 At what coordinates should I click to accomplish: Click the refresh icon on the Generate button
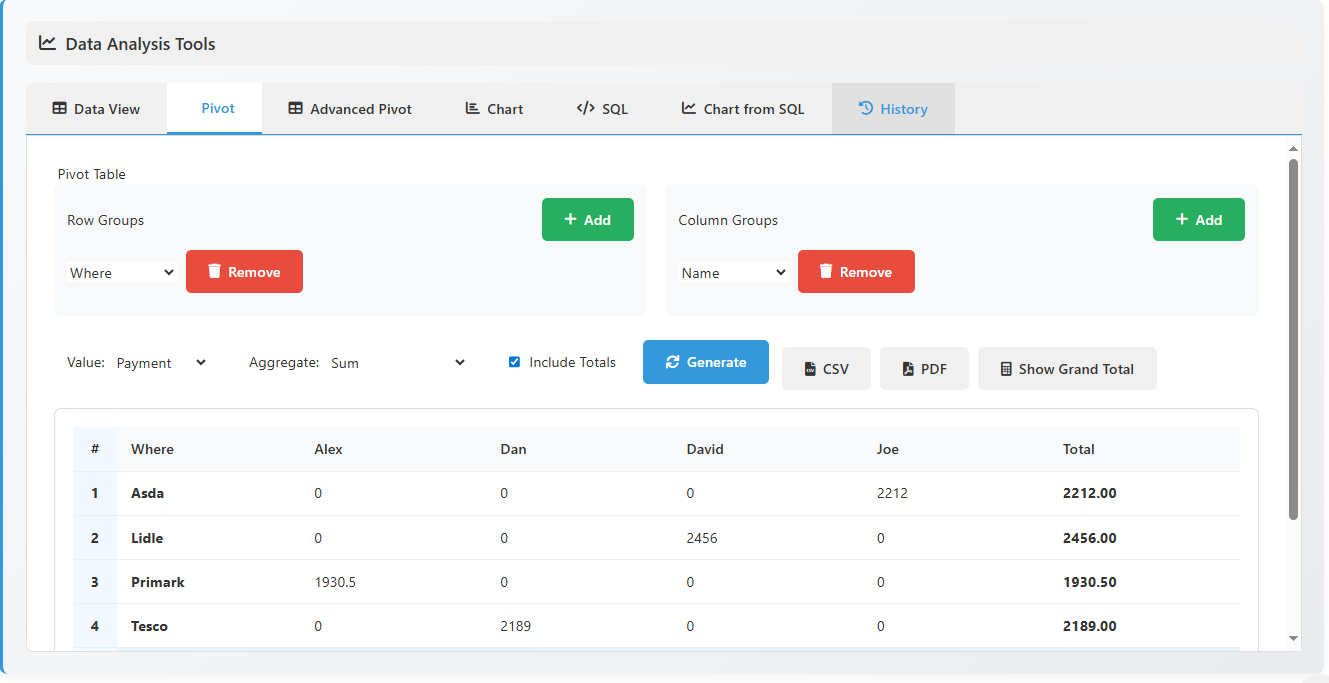coord(673,362)
